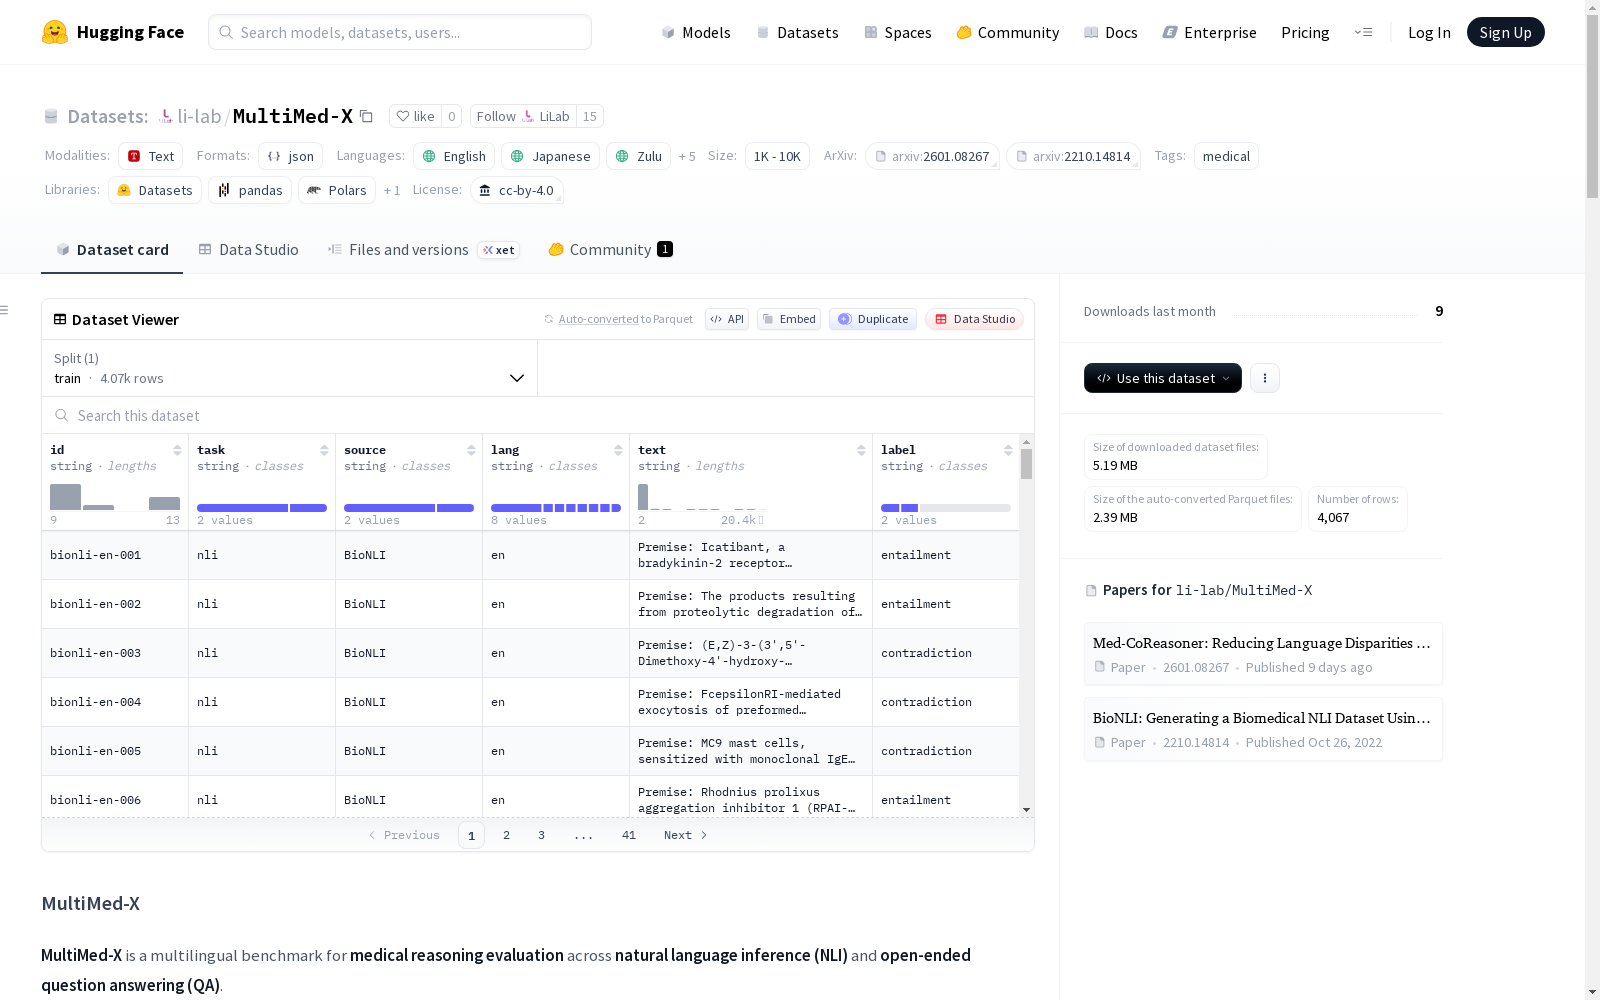The image size is (1600, 1000).
Task: Sort by the text column
Action: 861,450
